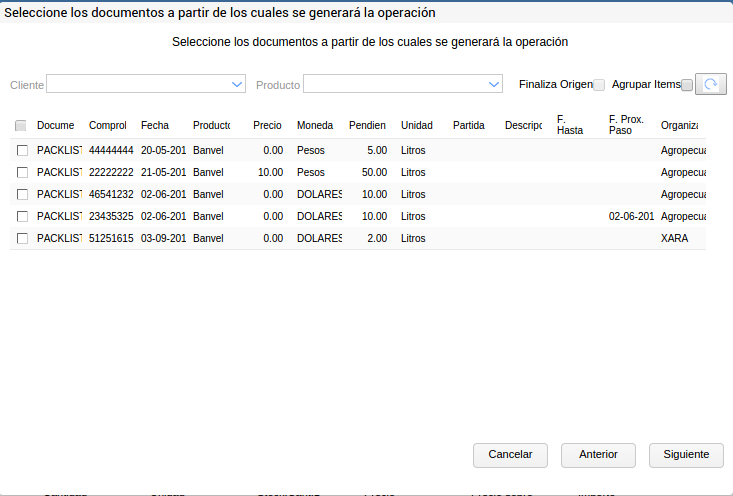Select checkbox for document 23435325
Screen dimensions: 733x496
[x=22, y=216]
